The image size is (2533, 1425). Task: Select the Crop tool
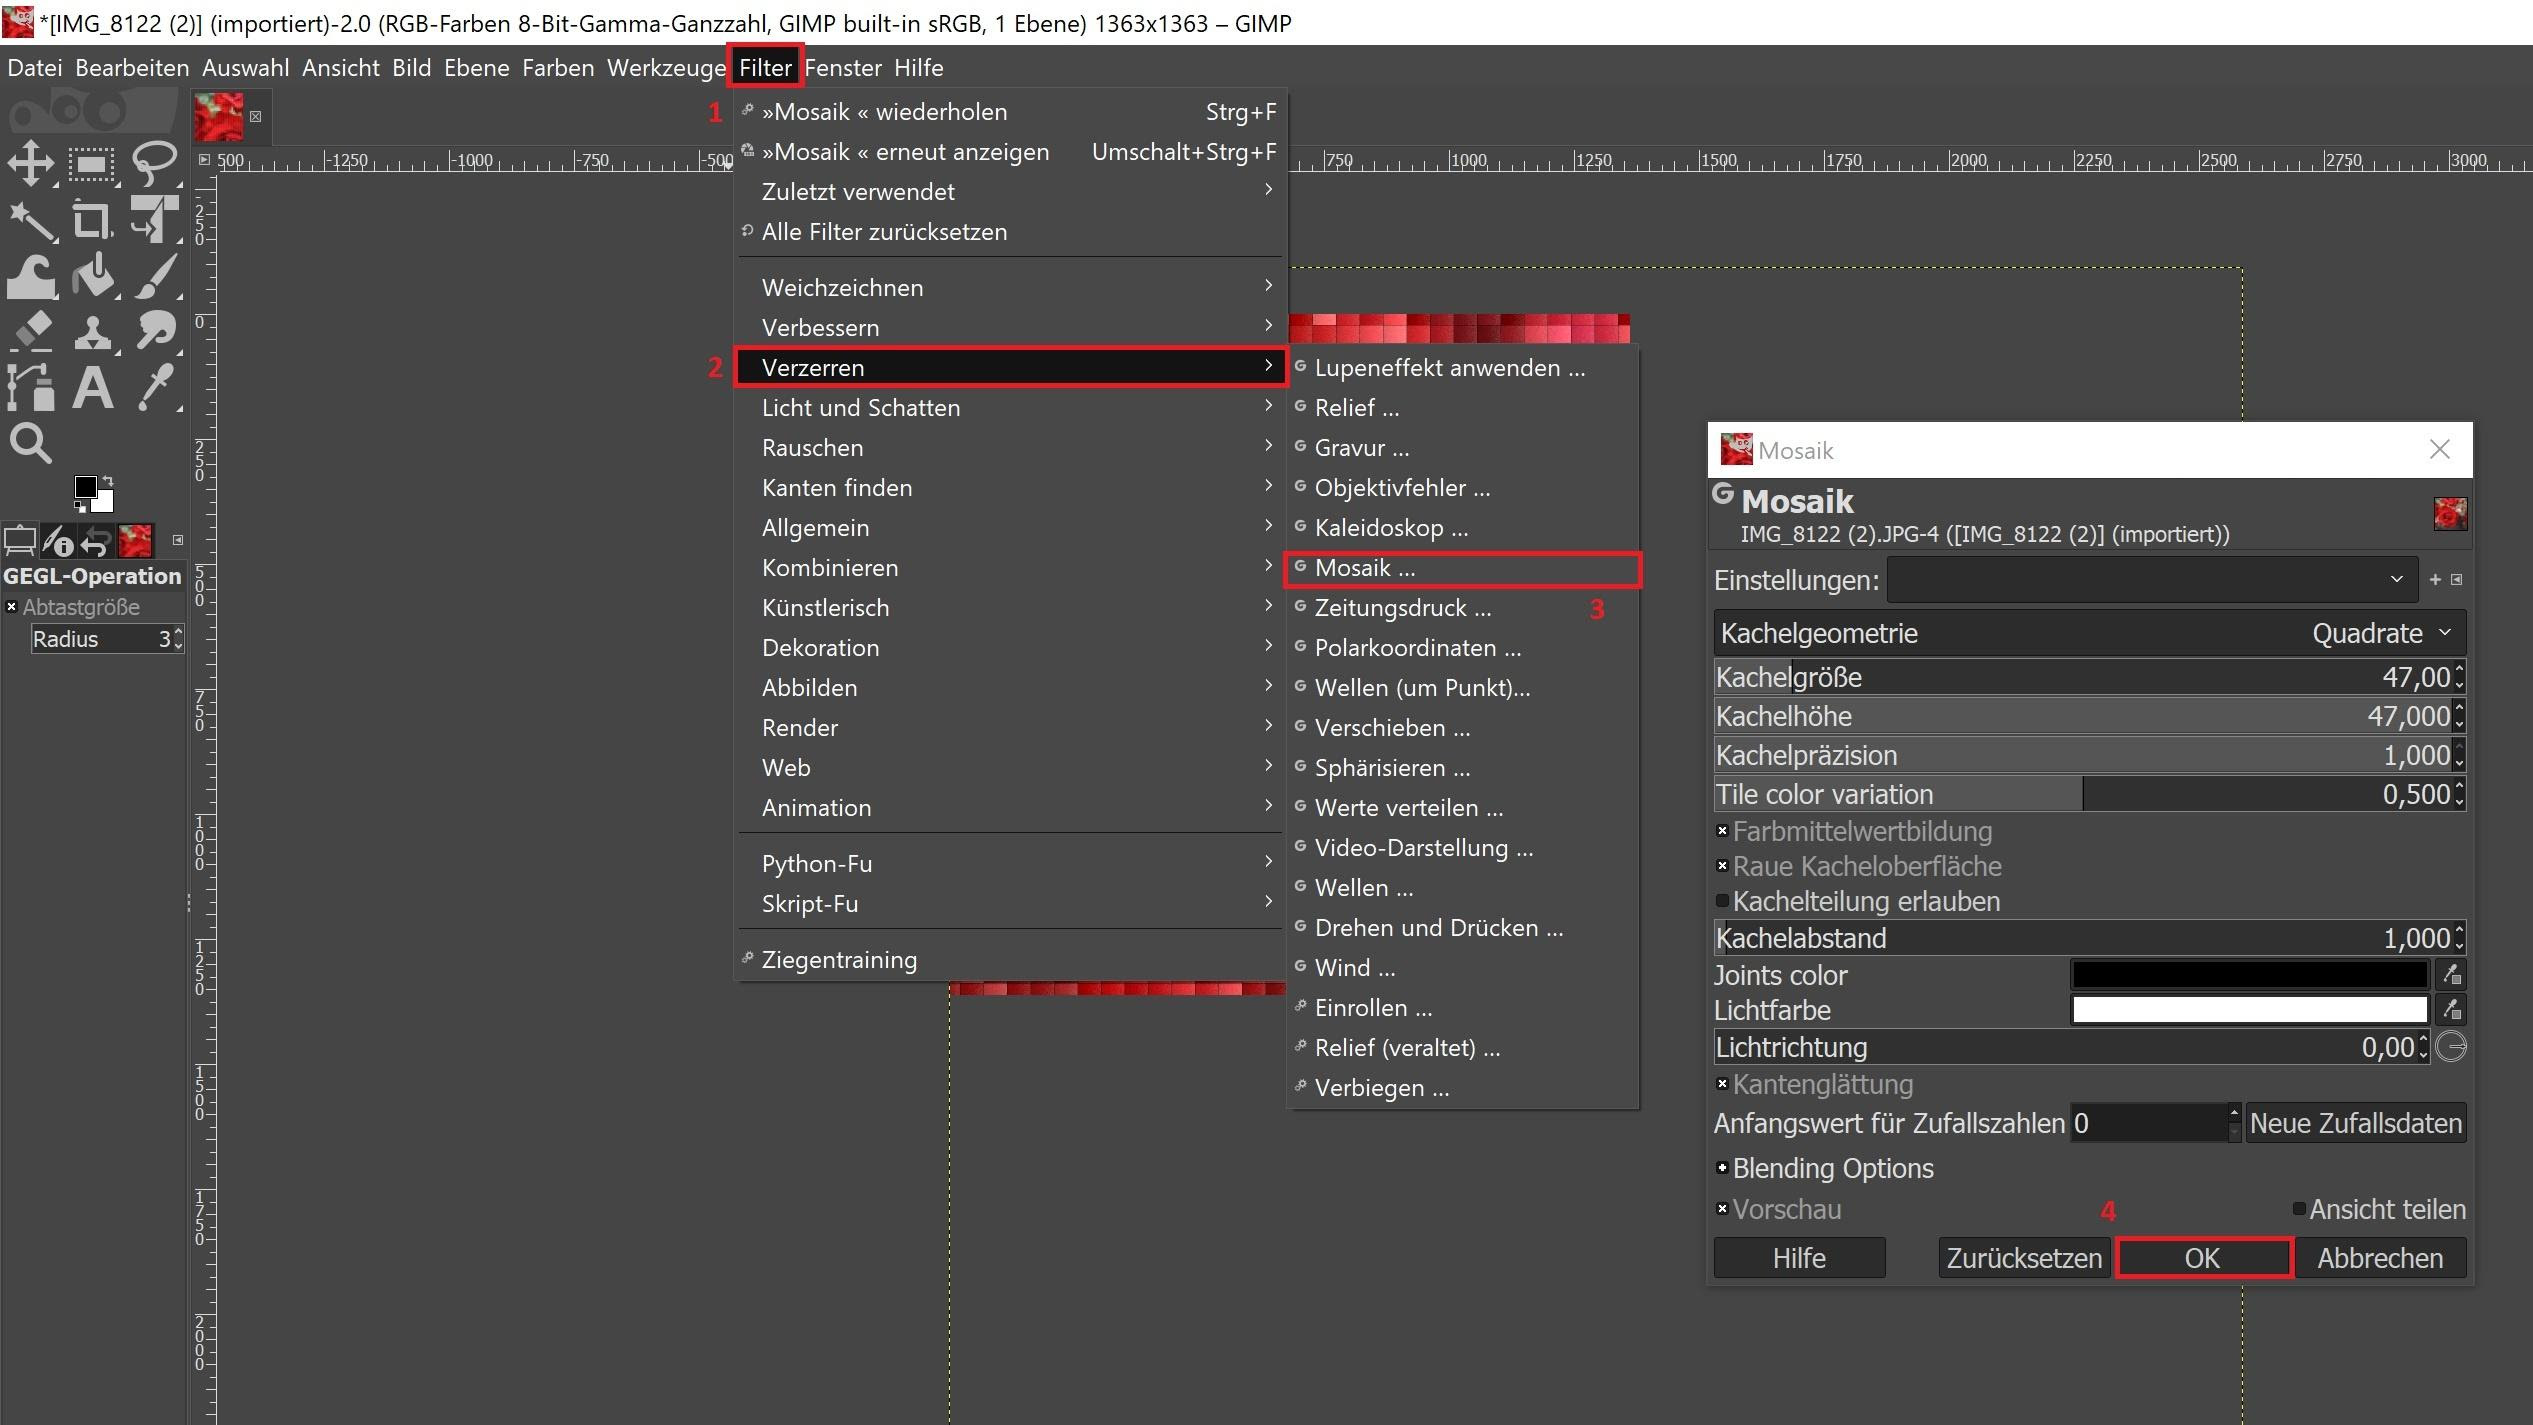pos(92,221)
